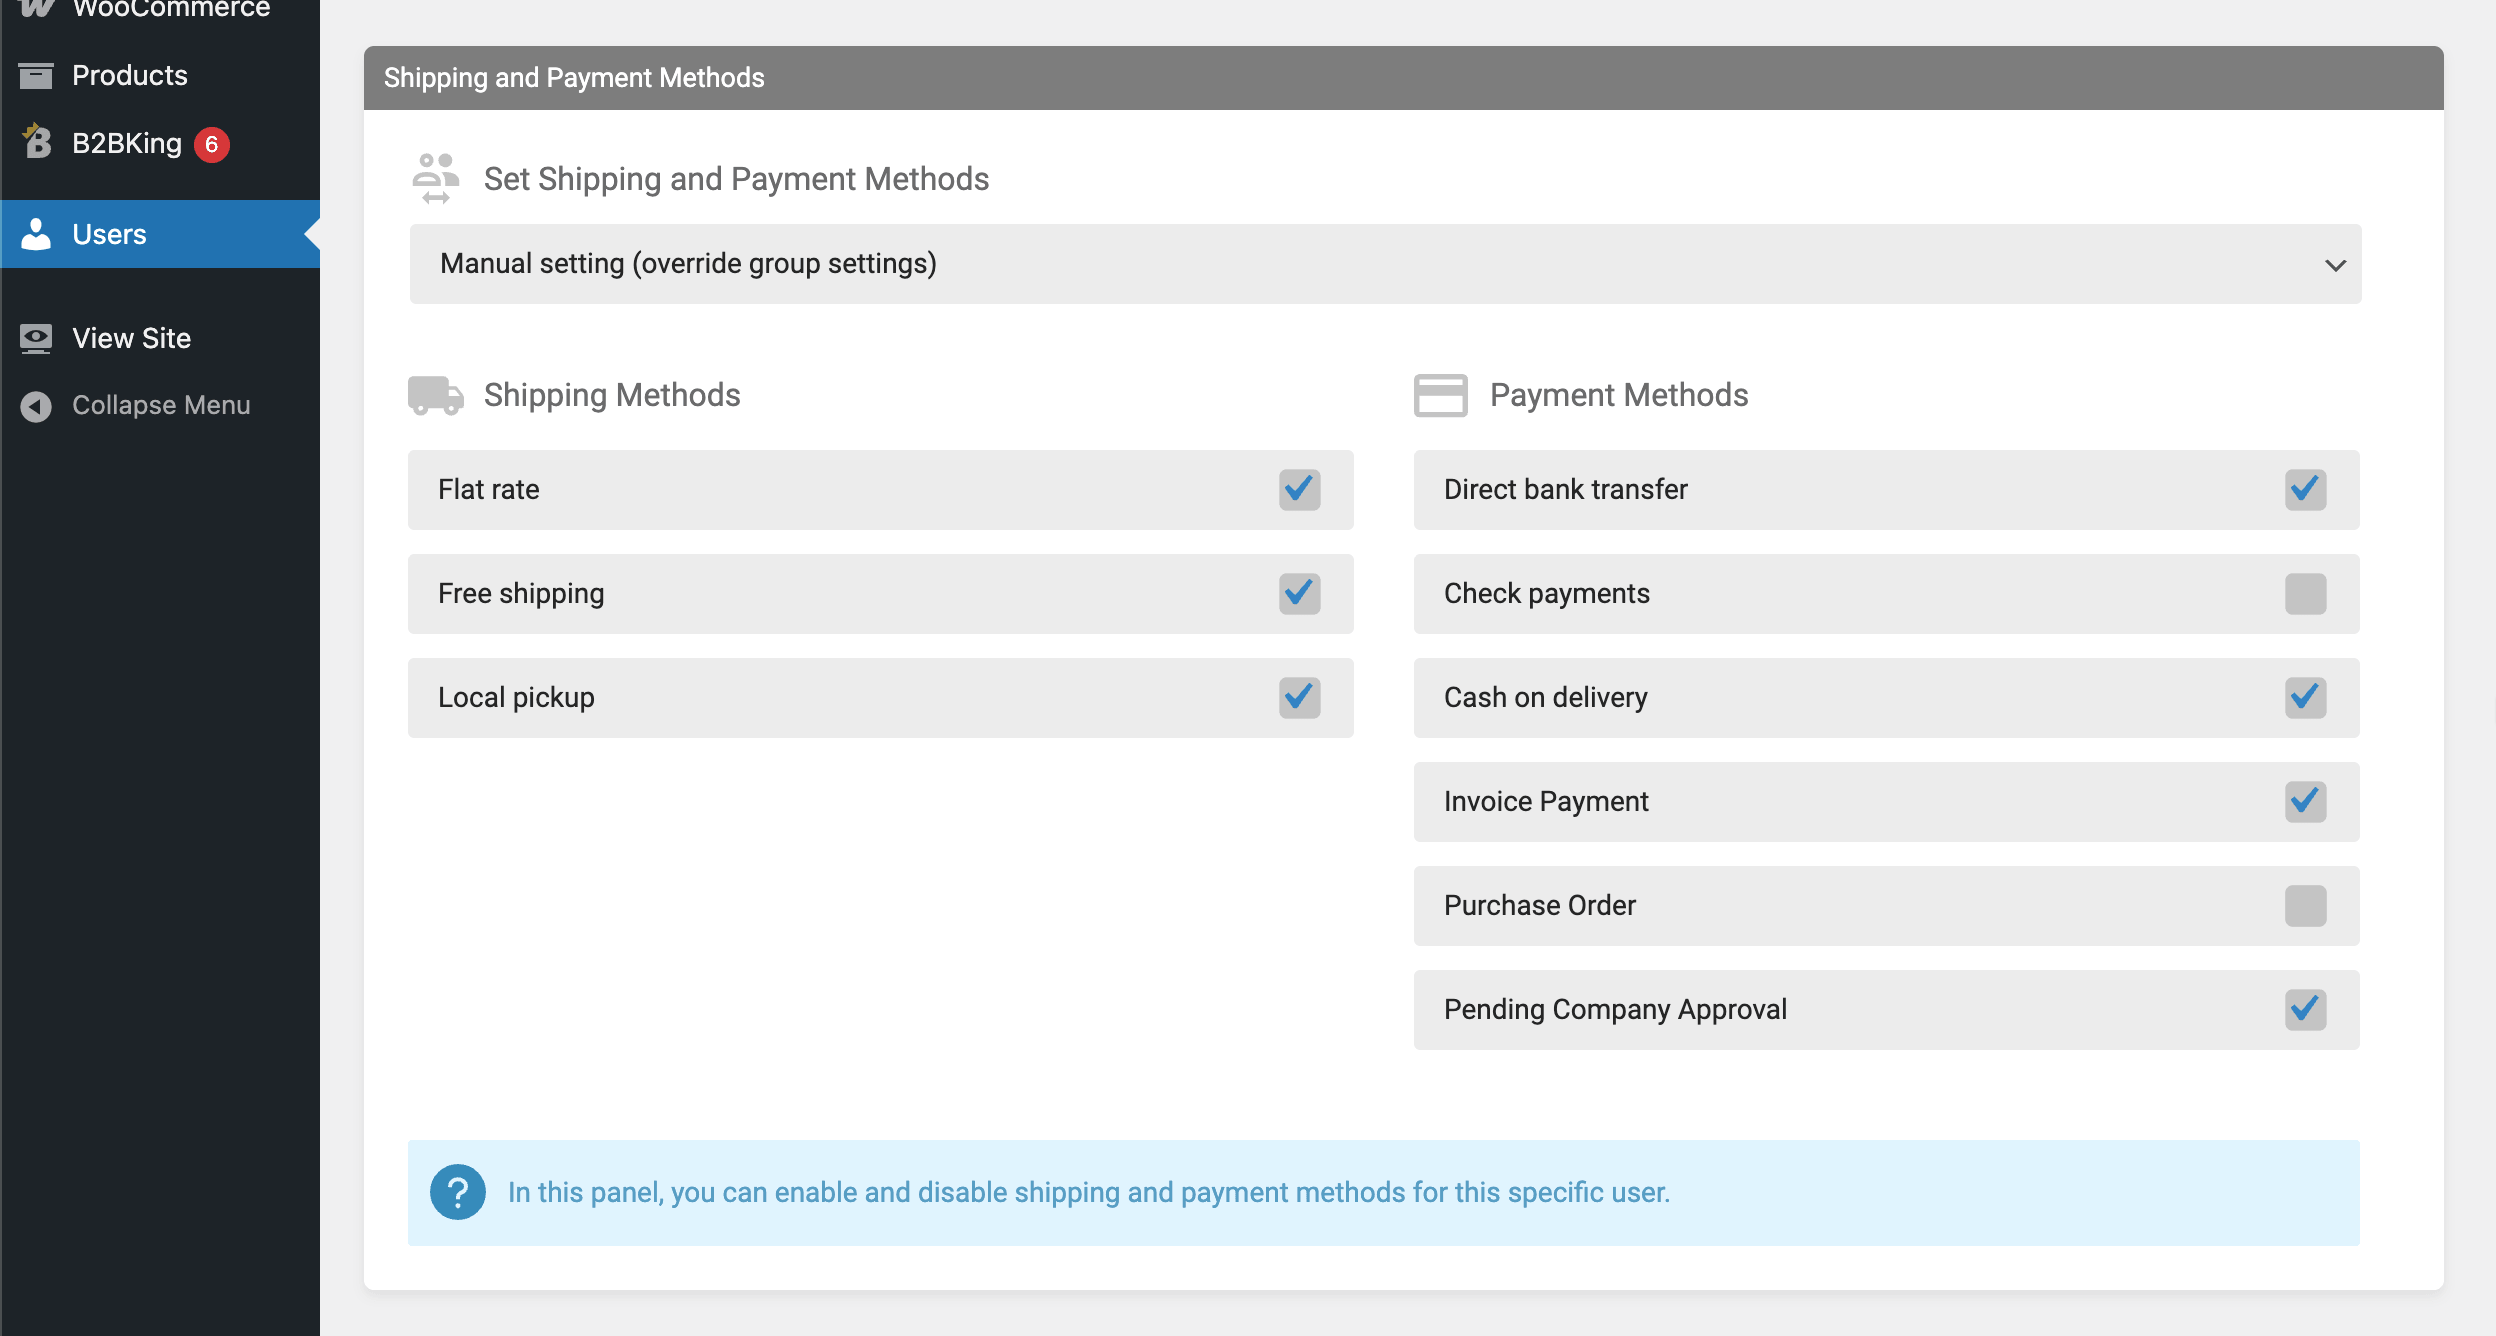Click the B2BKing logo icon
Viewport: 2496px width, 1336px height.
pyautogui.click(x=37, y=142)
